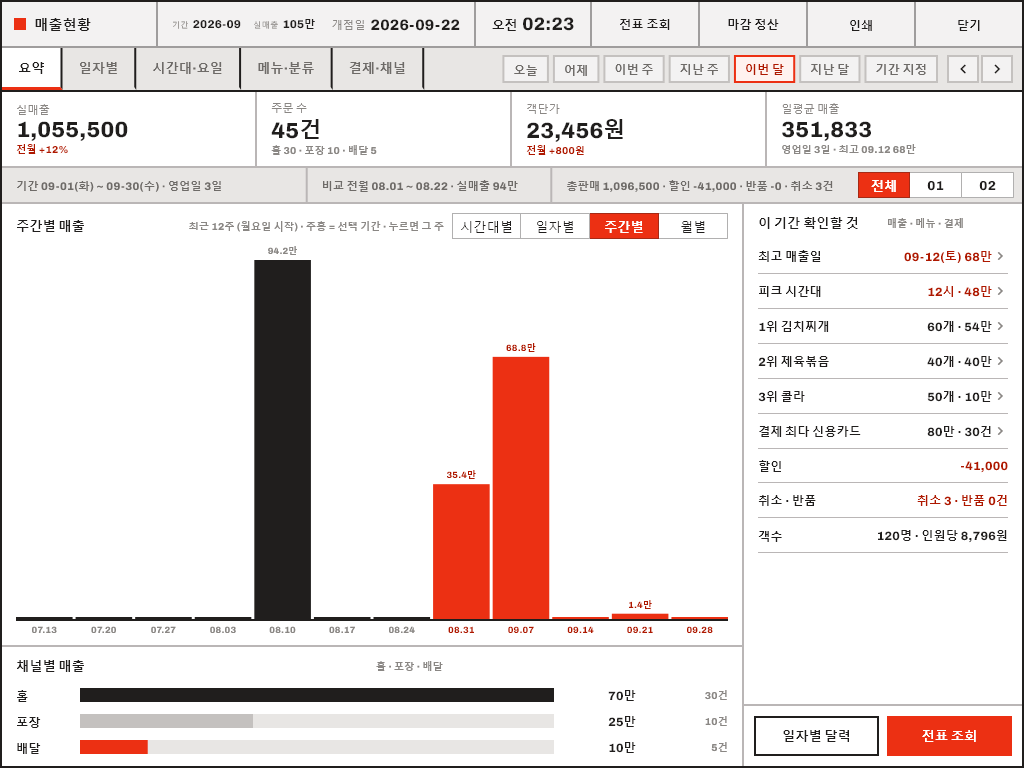Click the 개점일 2026-09-22 date

[396, 25]
